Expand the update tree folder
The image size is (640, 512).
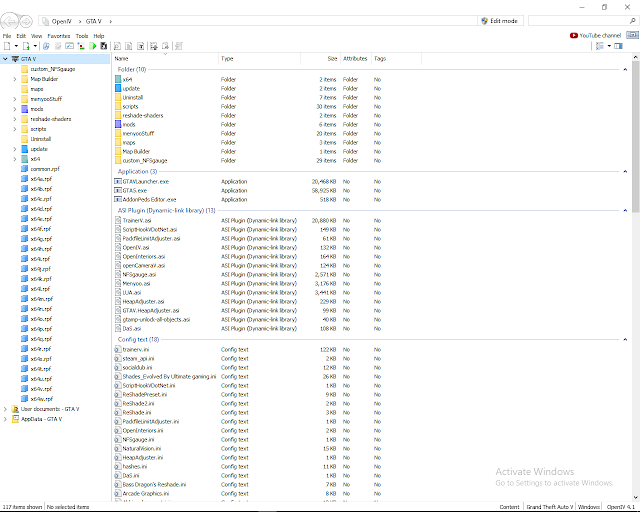click(15, 149)
